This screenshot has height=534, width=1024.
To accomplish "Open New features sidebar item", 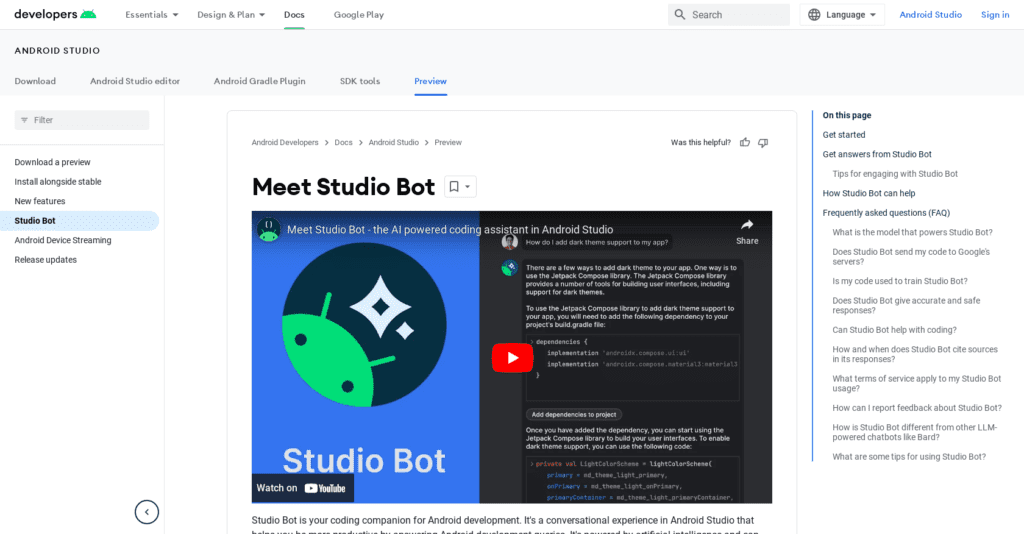I will [x=40, y=201].
